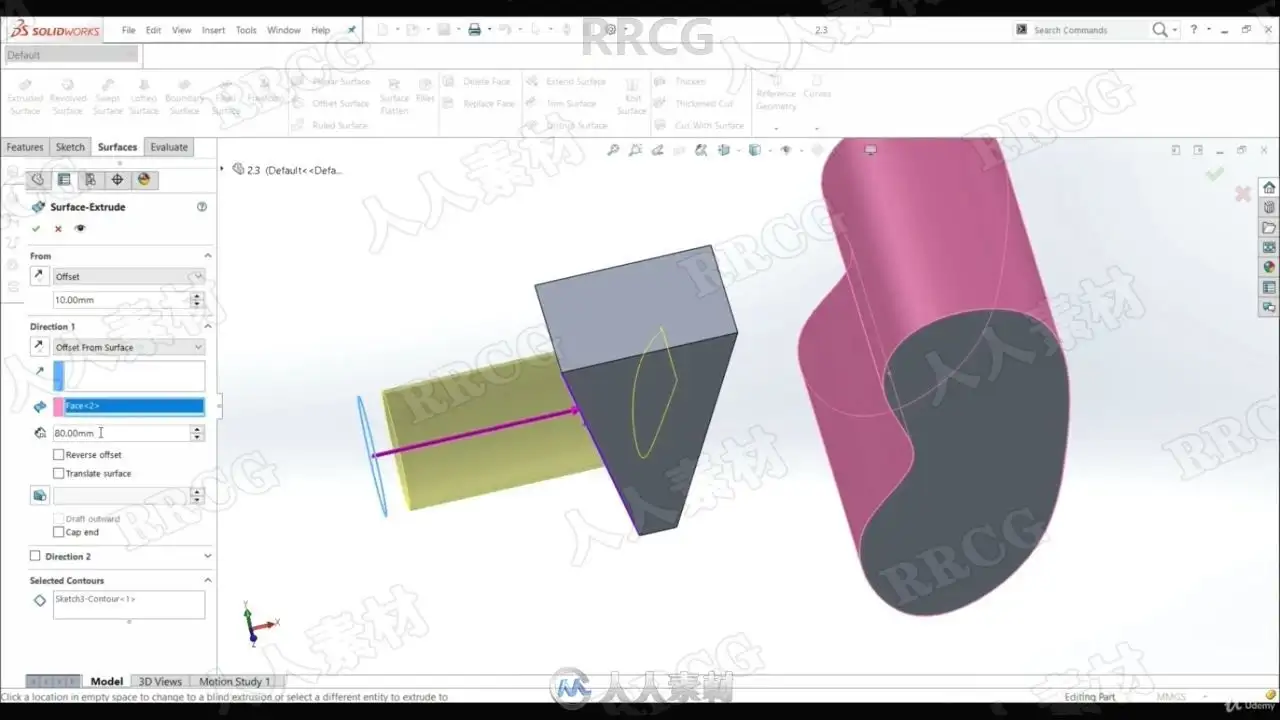Open Design Library icon in task pane
This screenshot has height=720, width=1280.
click(x=1269, y=208)
